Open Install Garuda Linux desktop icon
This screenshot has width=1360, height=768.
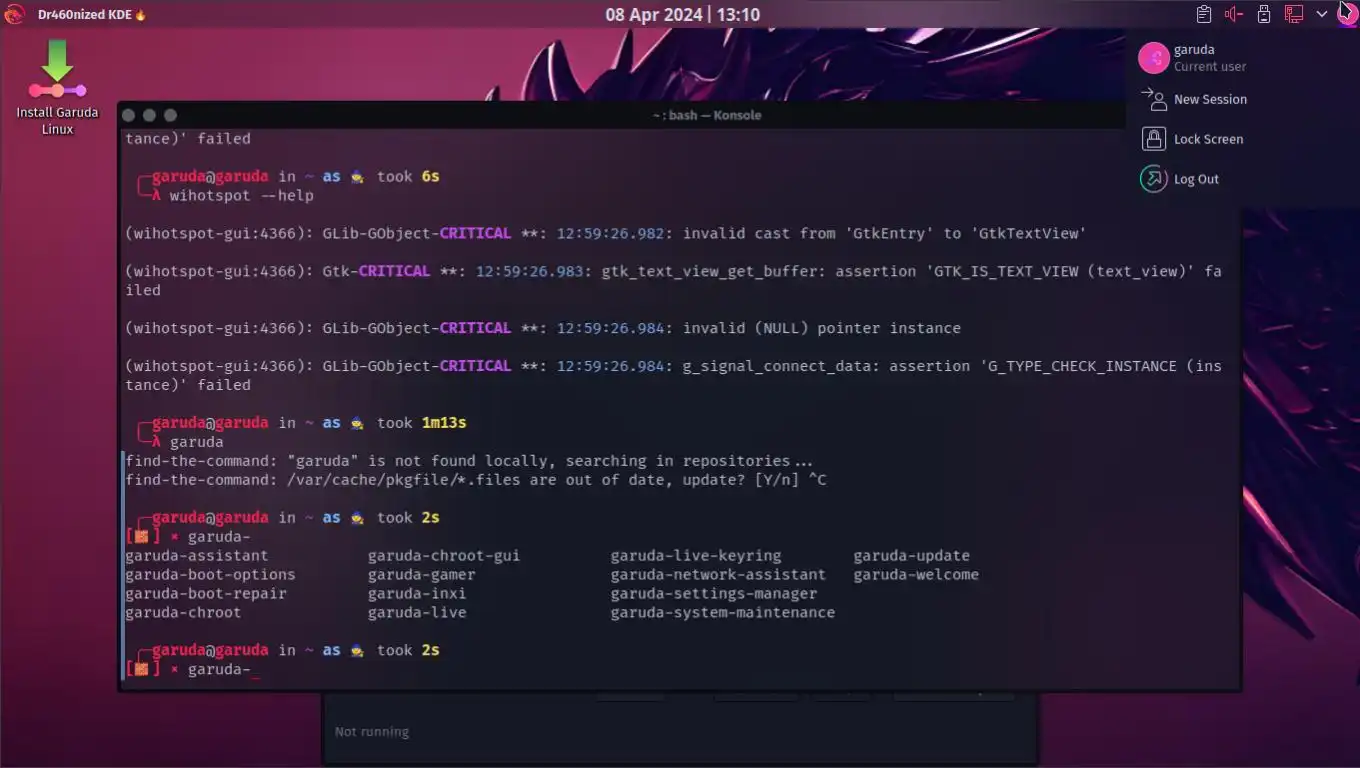coord(57,89)
